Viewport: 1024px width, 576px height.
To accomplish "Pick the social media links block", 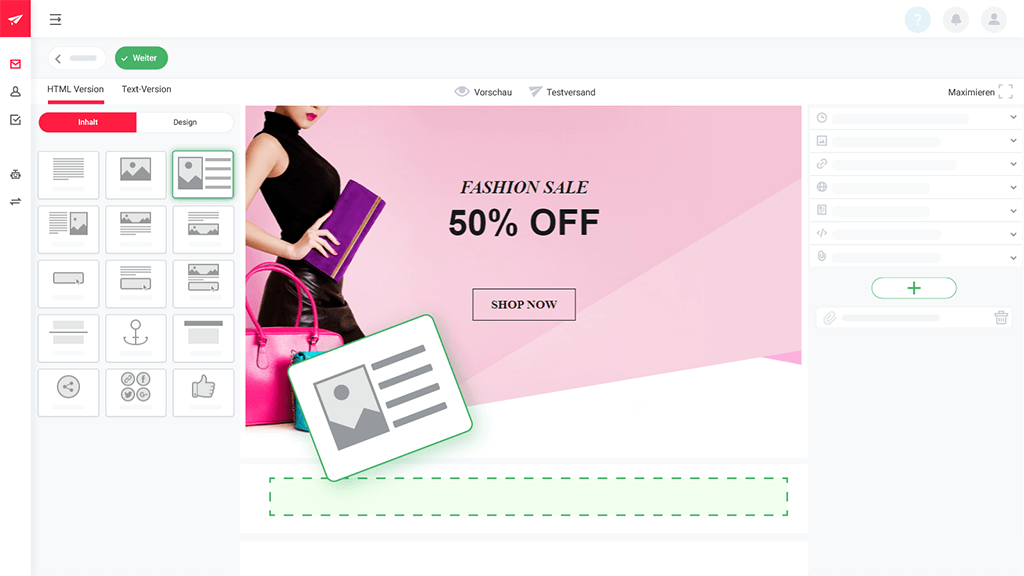I will click(x=136, y=392).
